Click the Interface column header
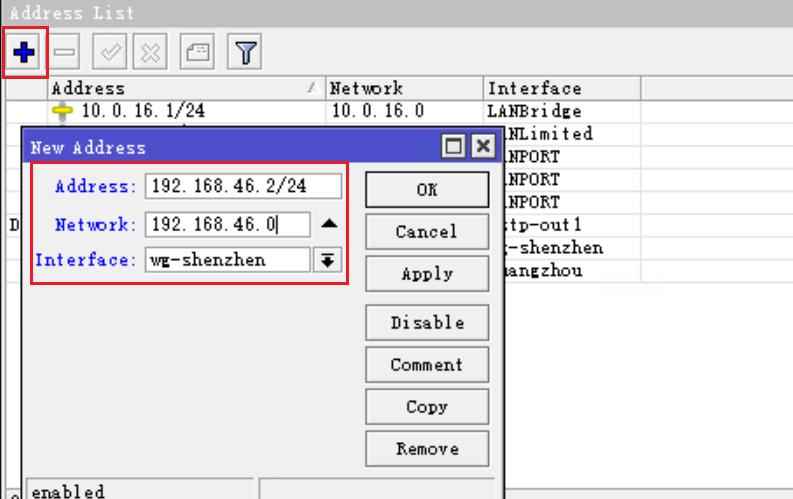Image resolution: width=793 pixels, height=499 pixels. pos(560,88)
